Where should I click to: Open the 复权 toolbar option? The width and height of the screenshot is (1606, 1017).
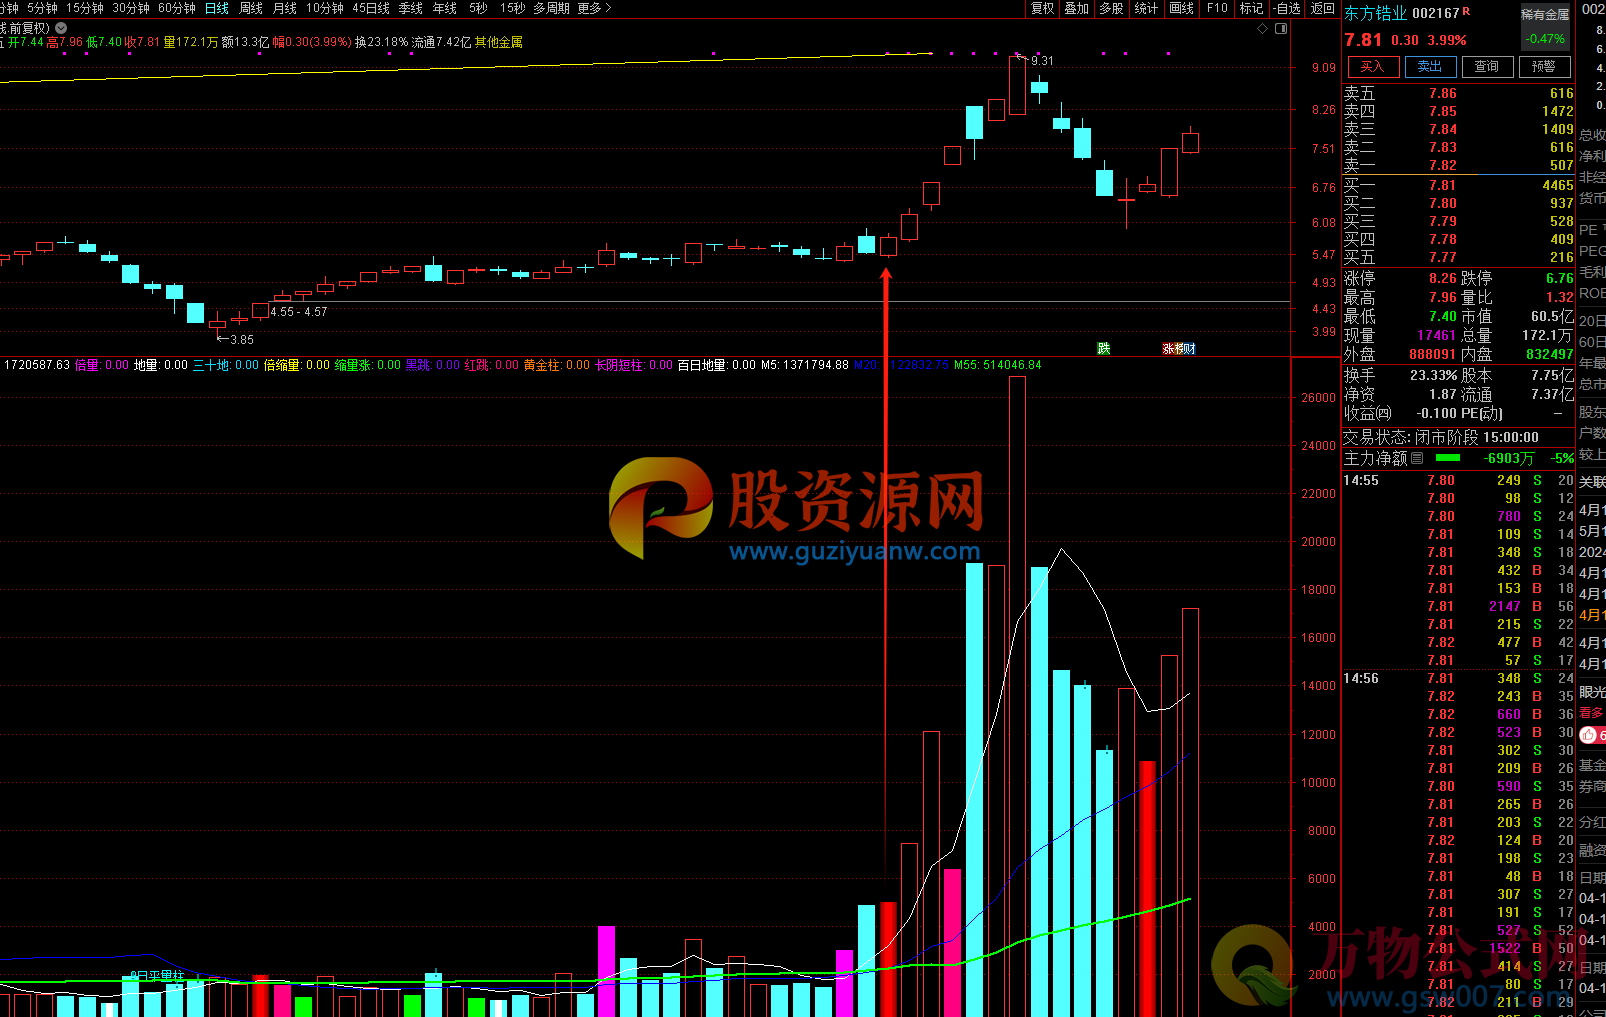coord(1043,8)
